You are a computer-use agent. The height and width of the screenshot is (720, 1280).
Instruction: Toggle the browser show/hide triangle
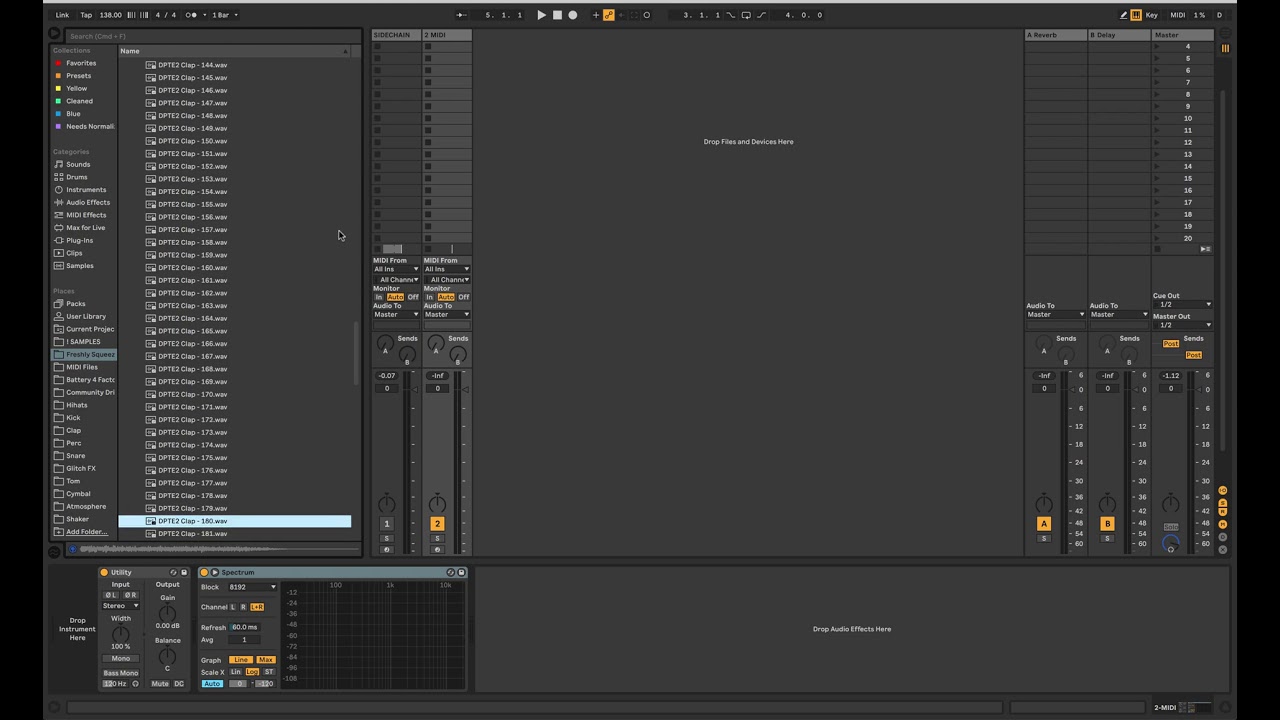coord(54,34)
